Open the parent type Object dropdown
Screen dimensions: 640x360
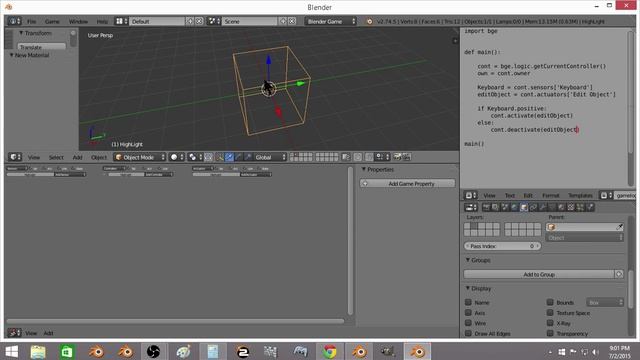(584, 238)
